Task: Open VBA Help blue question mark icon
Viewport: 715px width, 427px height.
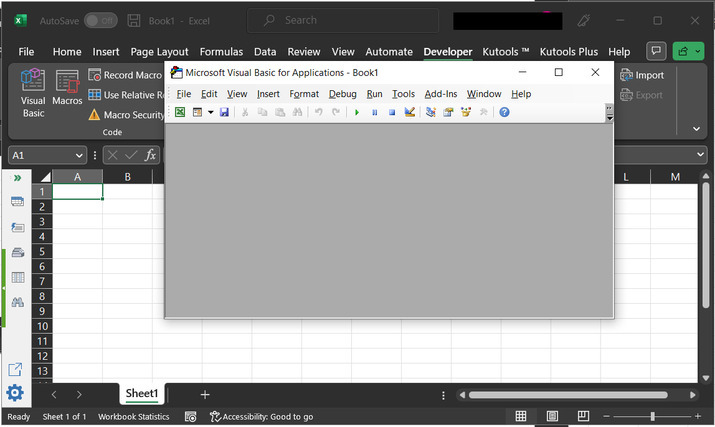Action: pos(504,112)
